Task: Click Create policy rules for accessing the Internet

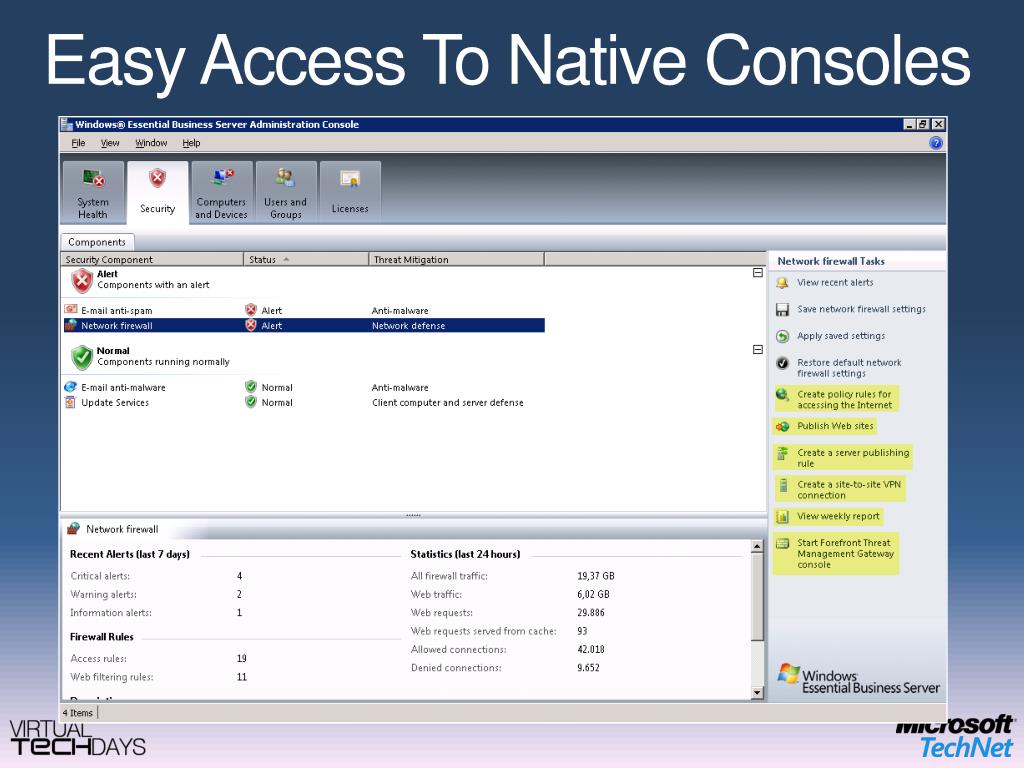Action: 844,400
